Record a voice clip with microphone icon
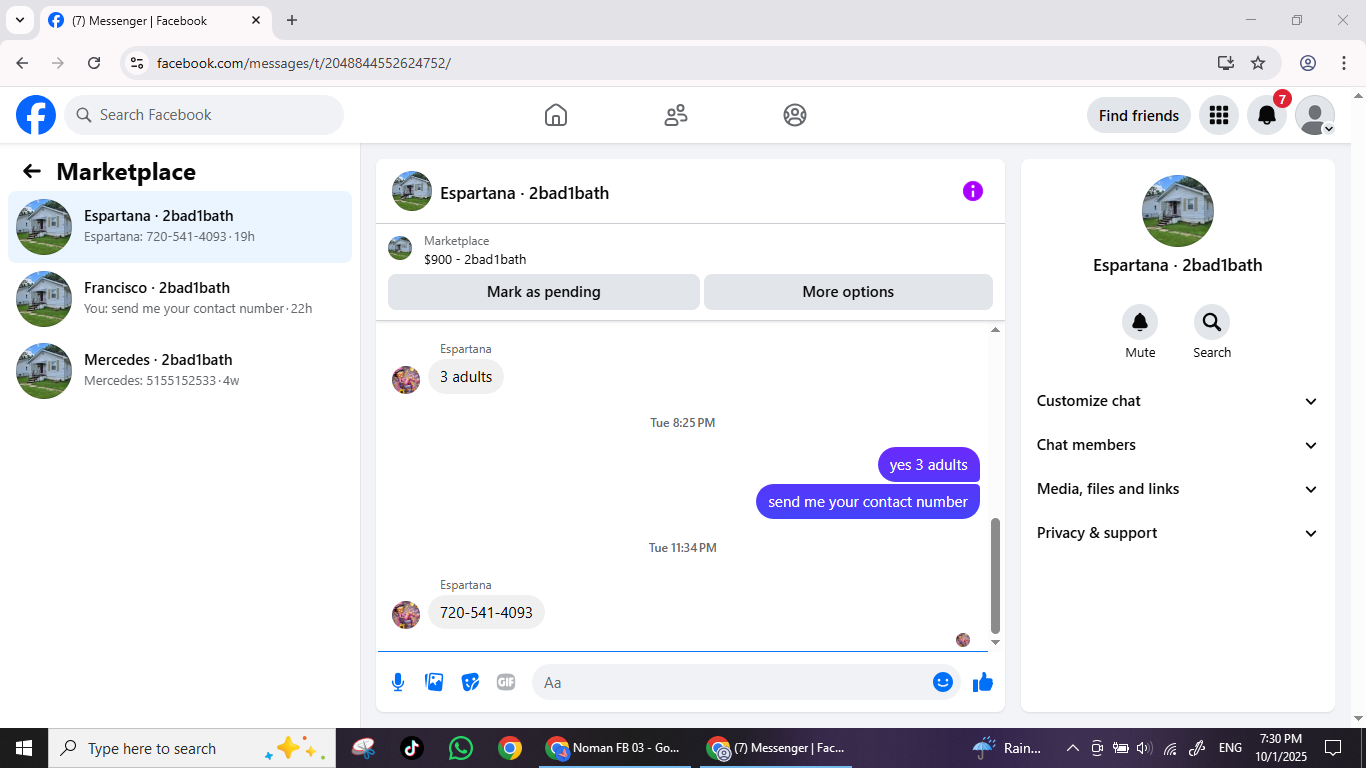This screenshot has width=1366, height=768. pos(398,682)
